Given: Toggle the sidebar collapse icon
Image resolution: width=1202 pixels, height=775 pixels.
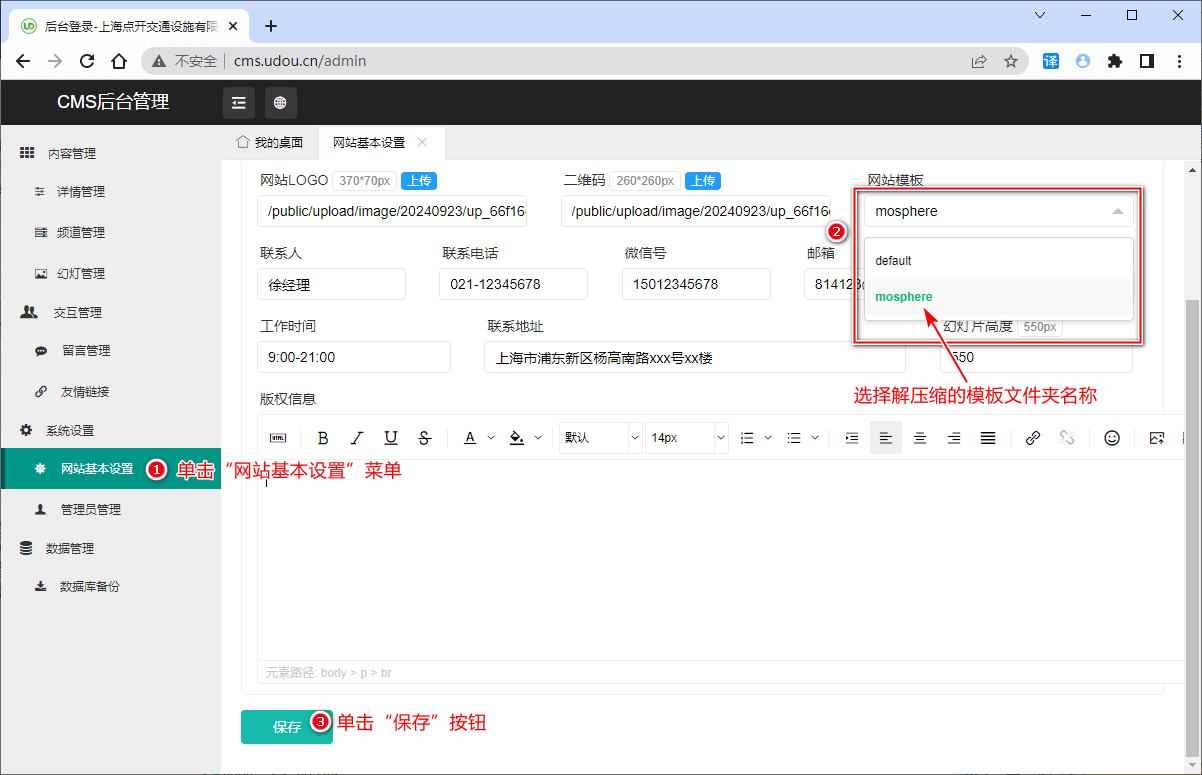Looking at the screenshot, I should (x=238, y=102).
